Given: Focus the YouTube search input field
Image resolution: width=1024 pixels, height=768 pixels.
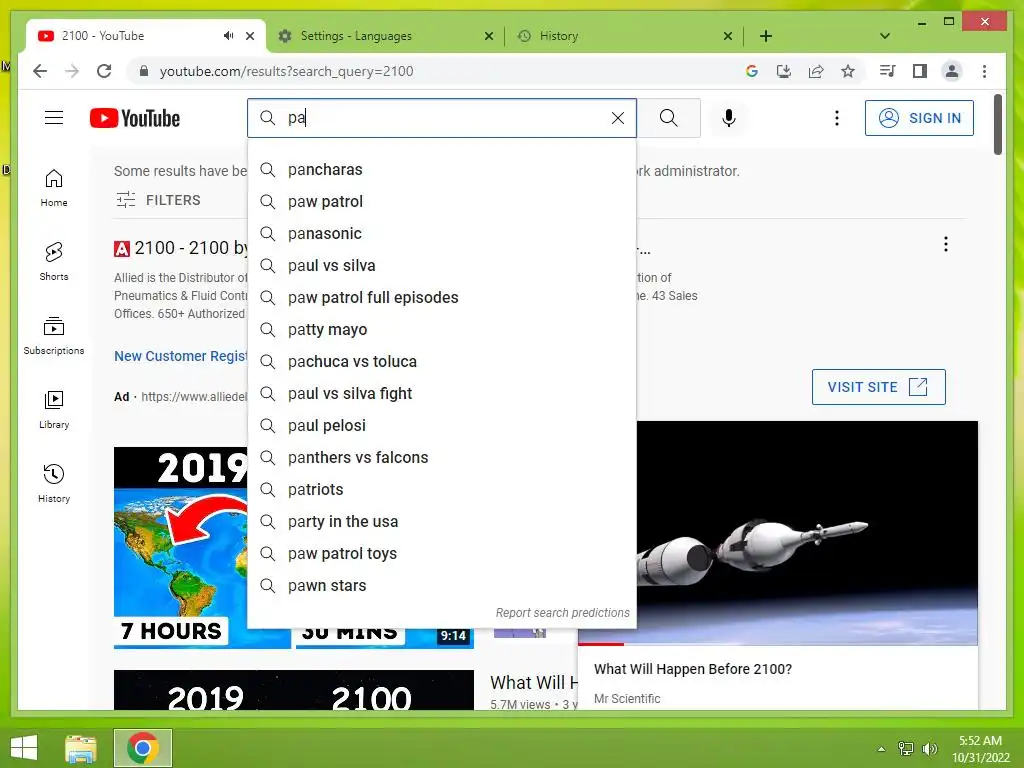Looking at the screenshot, I should pos(444,118).
